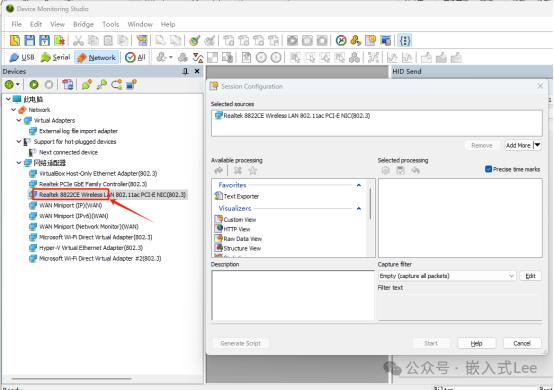Open the Tools menu
554x390 pixels.
tap(111, 24)
